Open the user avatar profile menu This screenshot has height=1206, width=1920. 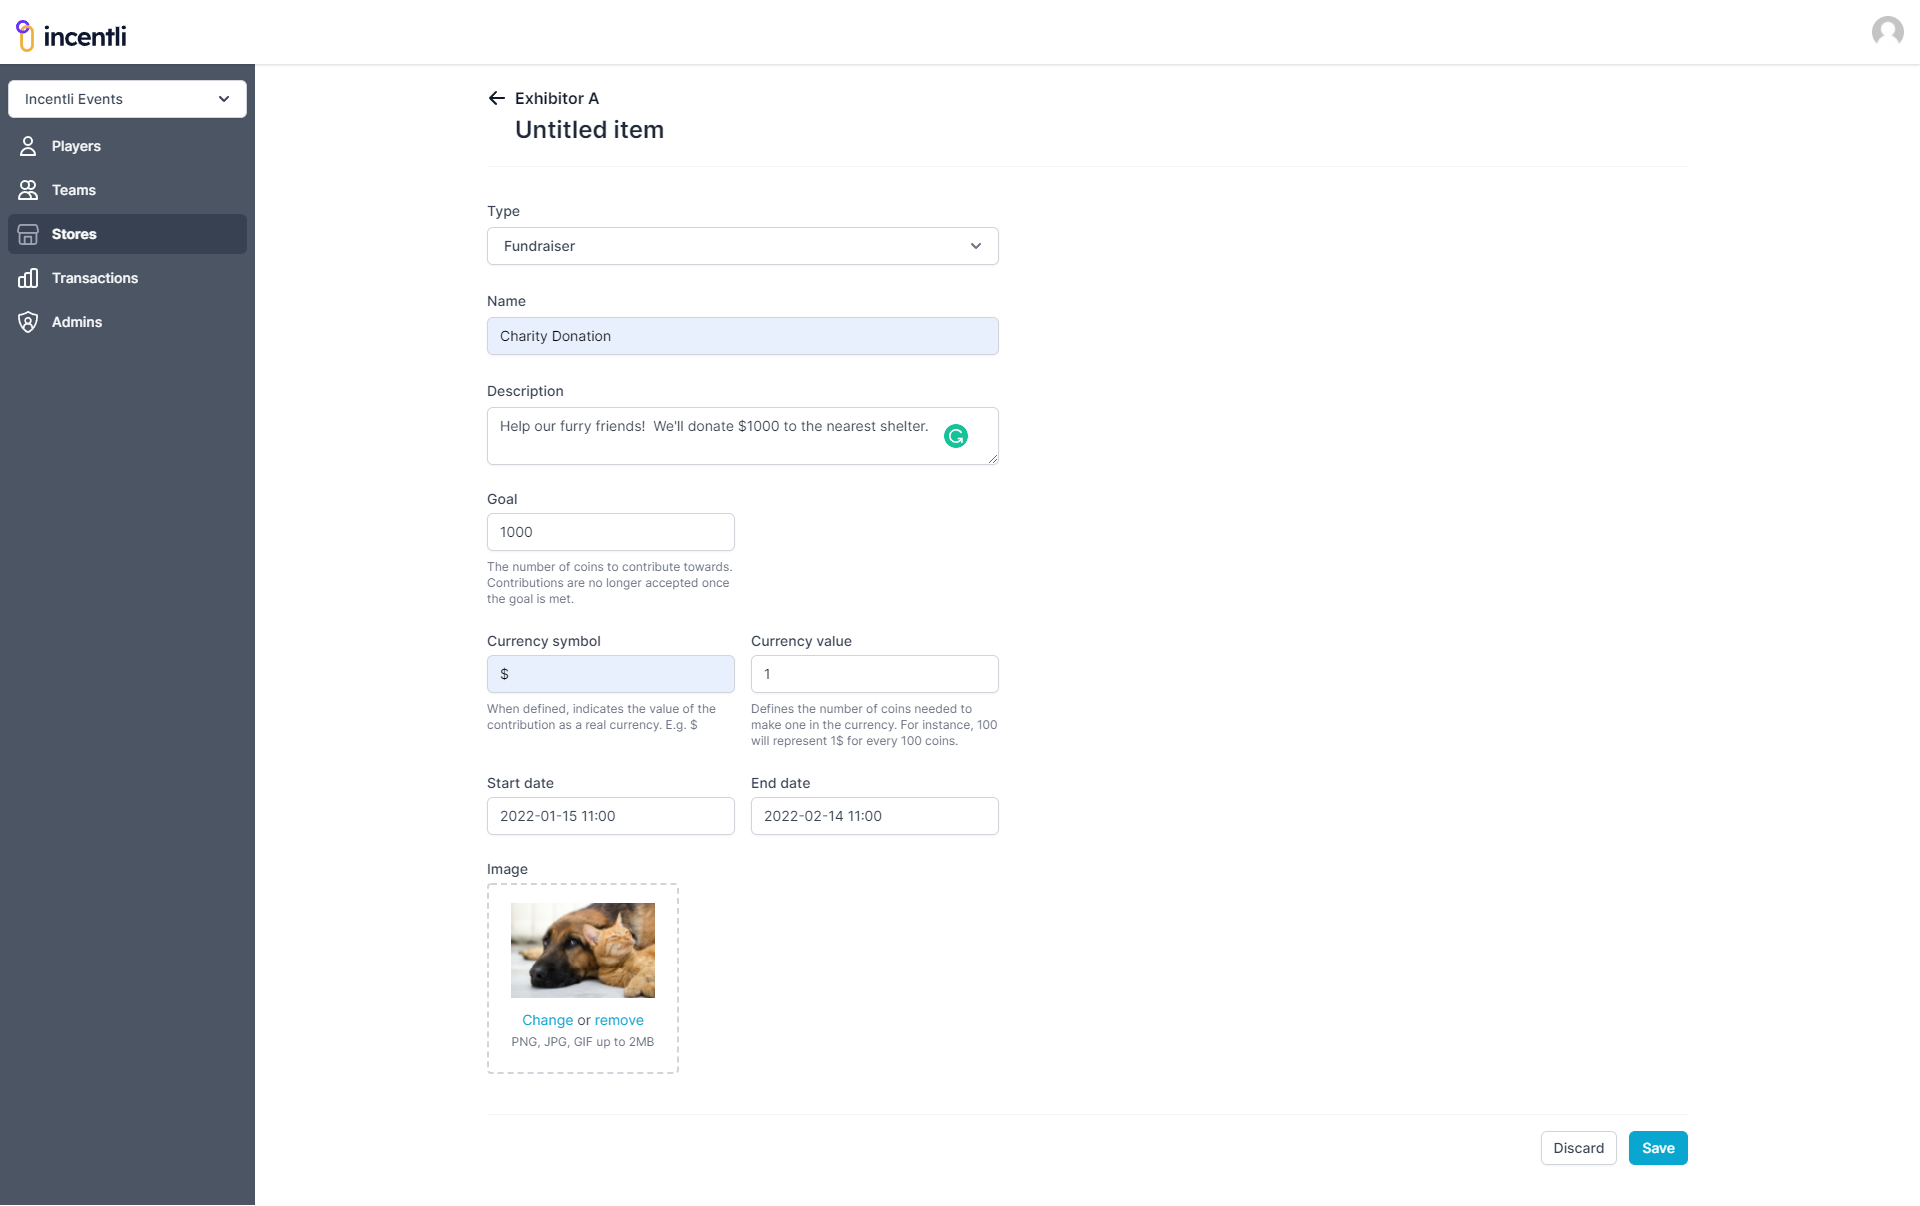pyautogui.click(x=1887, y=32)
